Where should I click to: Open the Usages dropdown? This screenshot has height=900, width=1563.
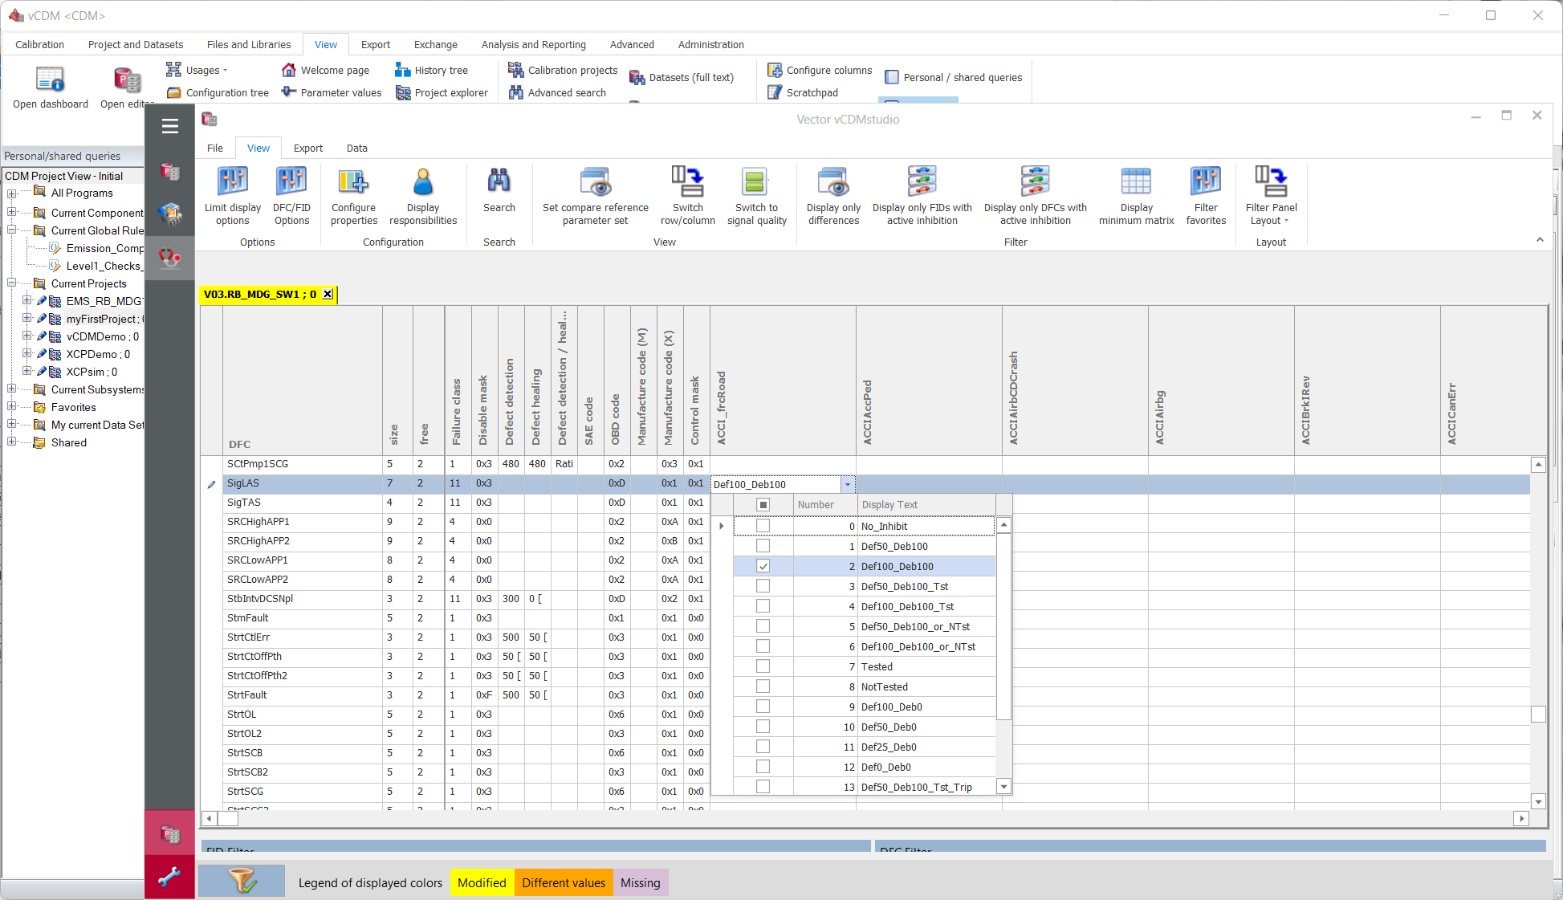196,70
